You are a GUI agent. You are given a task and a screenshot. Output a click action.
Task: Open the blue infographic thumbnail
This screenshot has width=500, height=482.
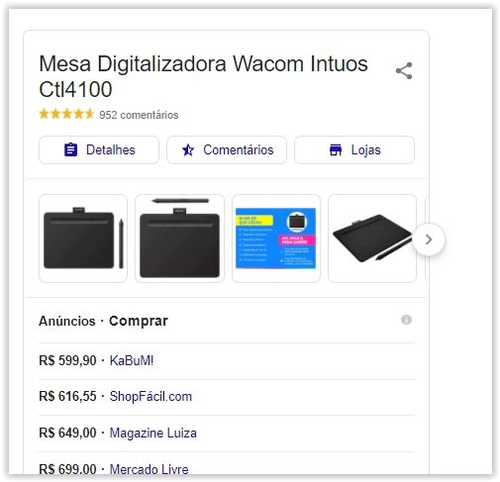(276, 238)
